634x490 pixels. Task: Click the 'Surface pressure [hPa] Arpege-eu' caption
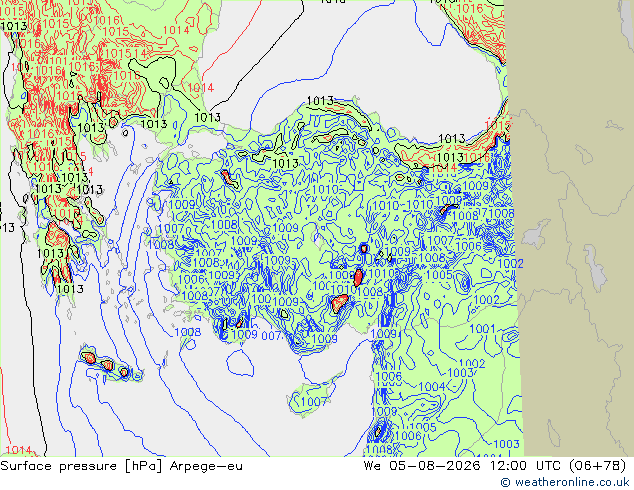[x=121, y=466]
